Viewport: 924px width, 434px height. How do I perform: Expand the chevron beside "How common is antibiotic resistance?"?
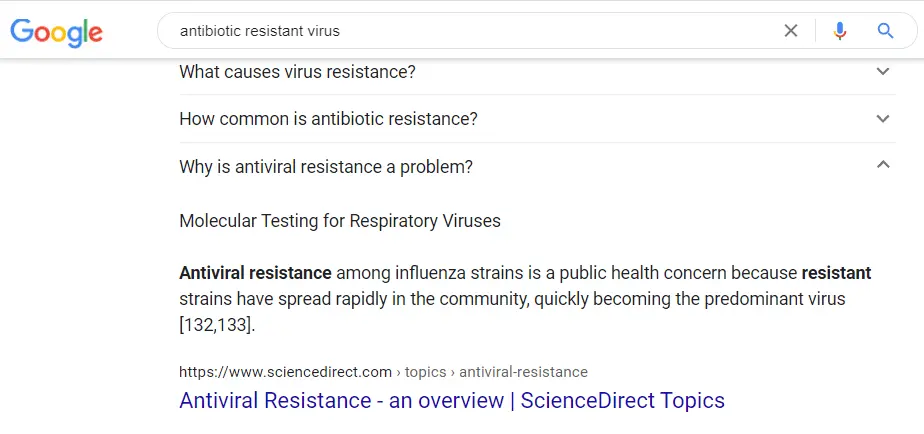[x=882, y=119]
